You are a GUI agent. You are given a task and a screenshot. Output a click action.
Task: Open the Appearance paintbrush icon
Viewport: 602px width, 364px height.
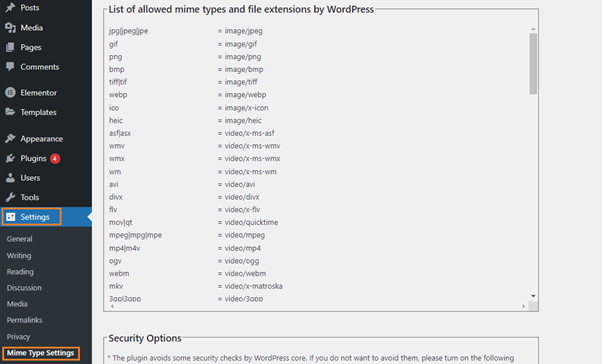point(10,139)
